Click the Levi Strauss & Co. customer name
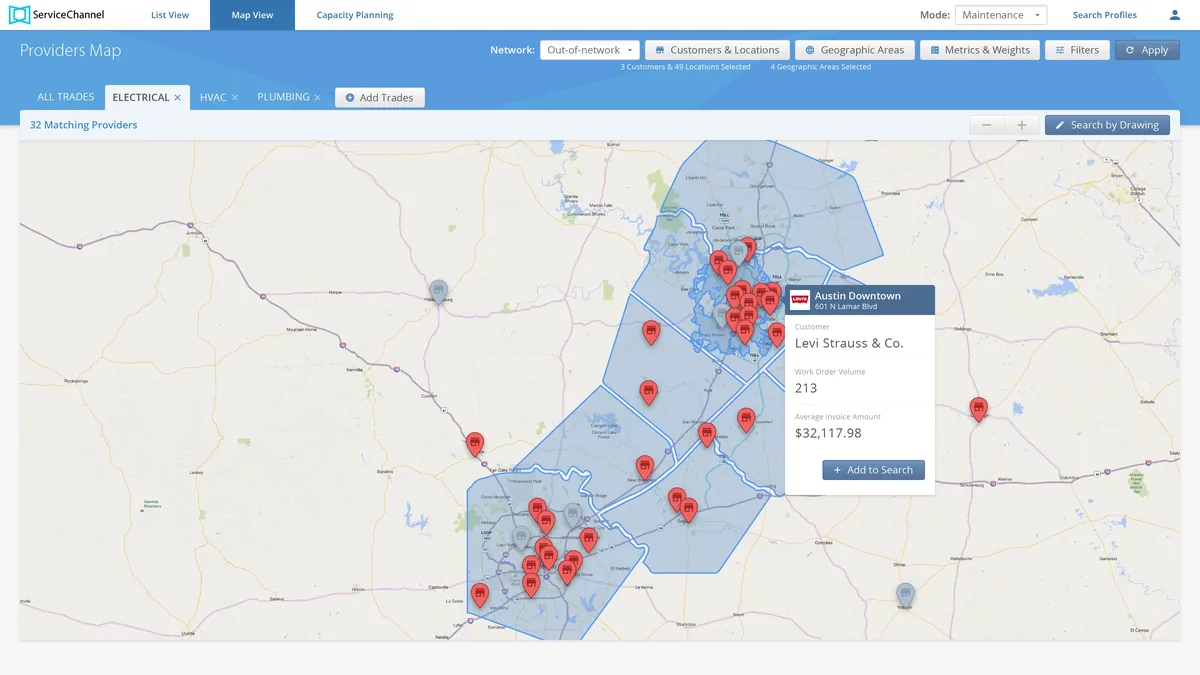The height and width of the screenshot is (675, 1200). [849, 343]
